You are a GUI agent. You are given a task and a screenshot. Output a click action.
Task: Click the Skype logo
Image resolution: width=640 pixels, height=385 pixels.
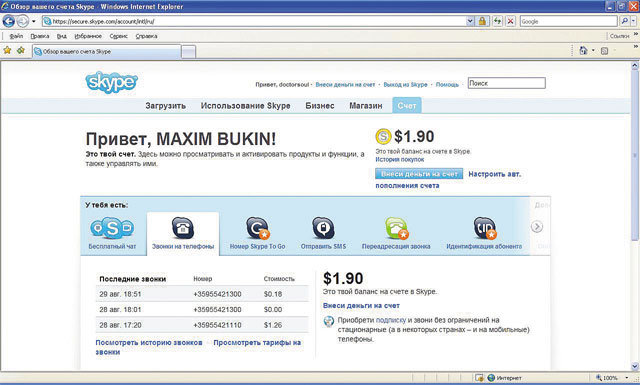click(111, 82)
